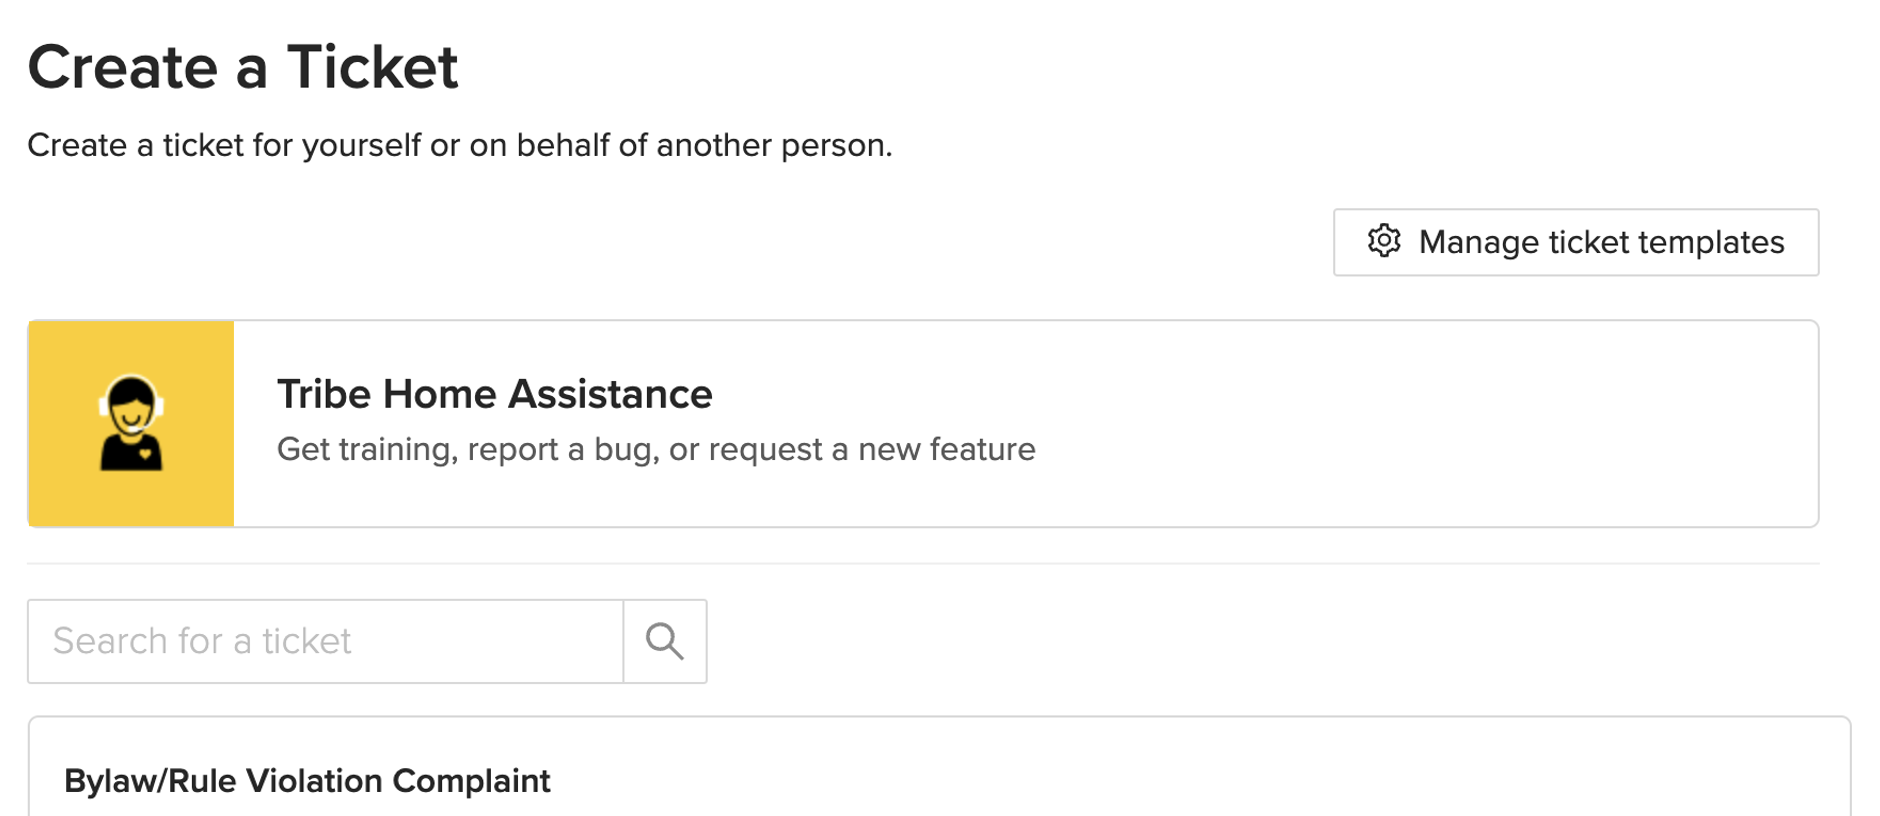Click the gear icon for ticket templates
The width and height of the screenshot is (1880, 816).
(x=1384, y=241)
